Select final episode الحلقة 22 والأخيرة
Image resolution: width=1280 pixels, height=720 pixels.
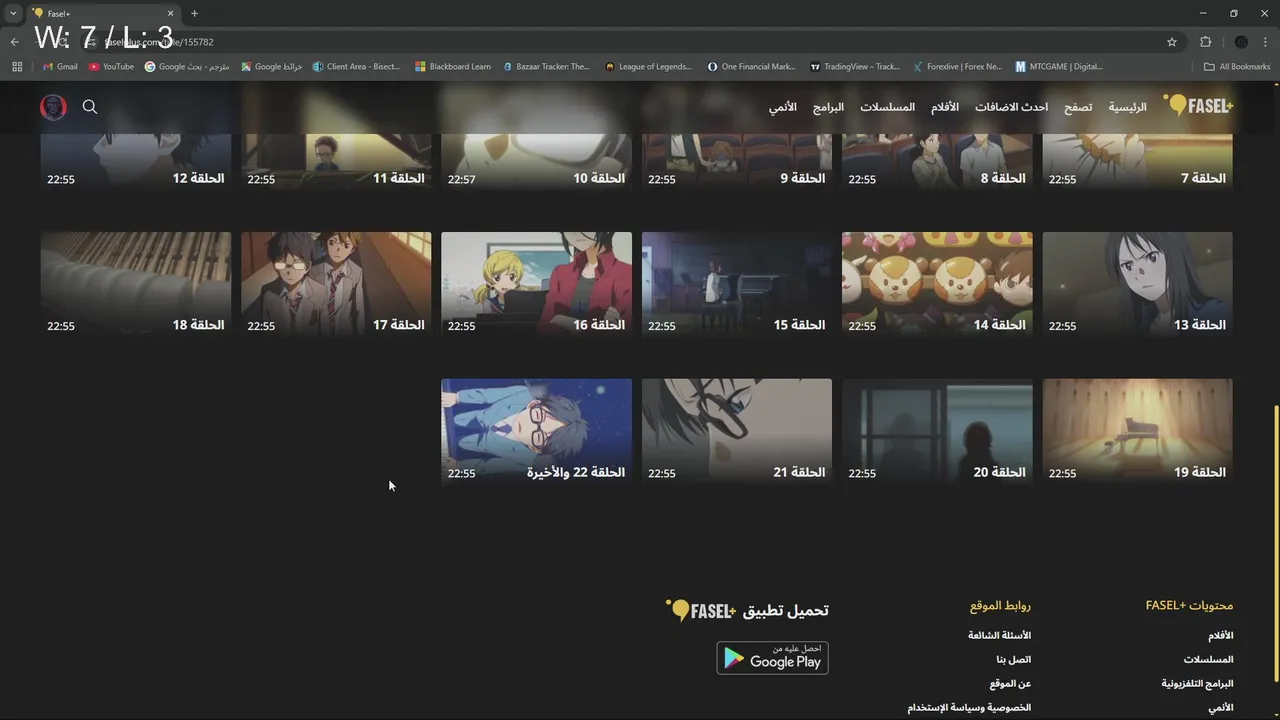[536, 432]
